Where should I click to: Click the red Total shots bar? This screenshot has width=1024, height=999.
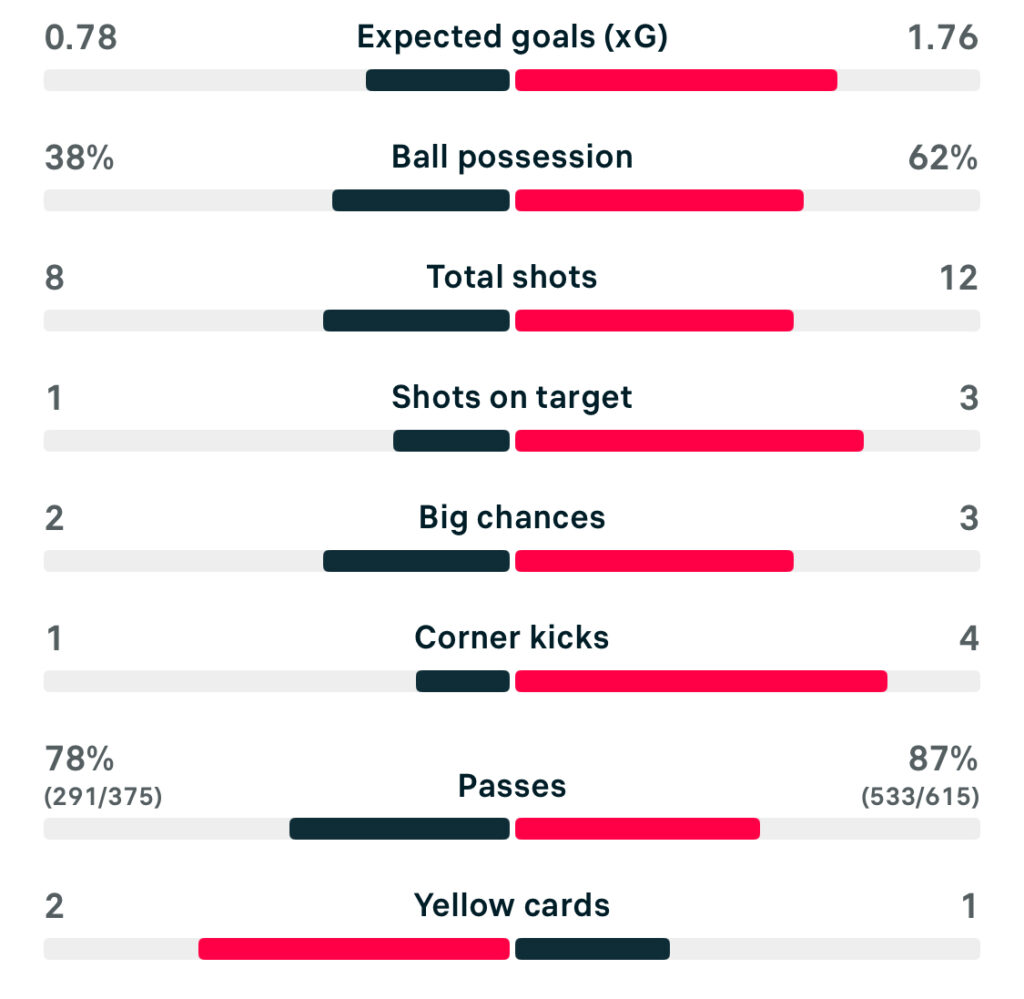point(654,320)
